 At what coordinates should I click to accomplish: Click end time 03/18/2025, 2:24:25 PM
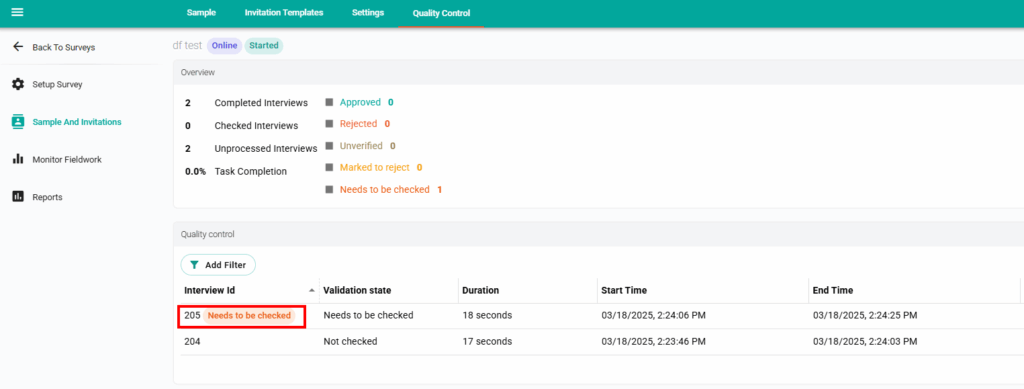click(x=865, y=315)
